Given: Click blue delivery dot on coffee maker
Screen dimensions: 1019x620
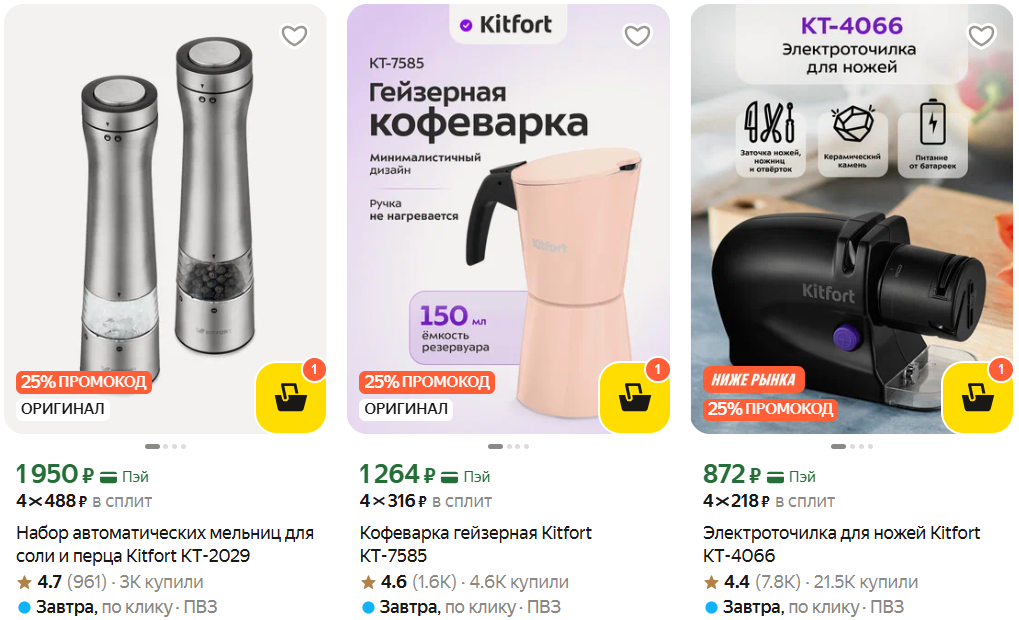Looking at the screenshot, I should point(368,608).
